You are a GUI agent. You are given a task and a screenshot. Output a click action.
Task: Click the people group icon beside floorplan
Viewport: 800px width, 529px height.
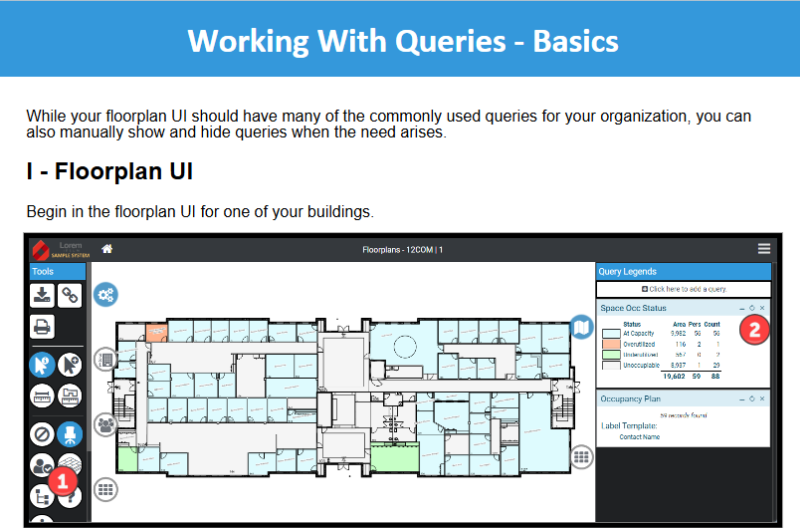click(106, 425)
